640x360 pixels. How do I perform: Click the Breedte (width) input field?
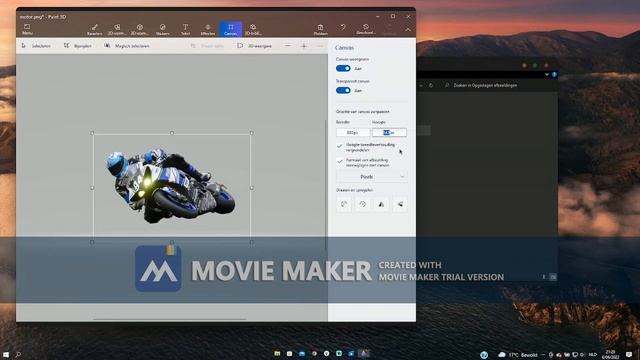(353, 133)
